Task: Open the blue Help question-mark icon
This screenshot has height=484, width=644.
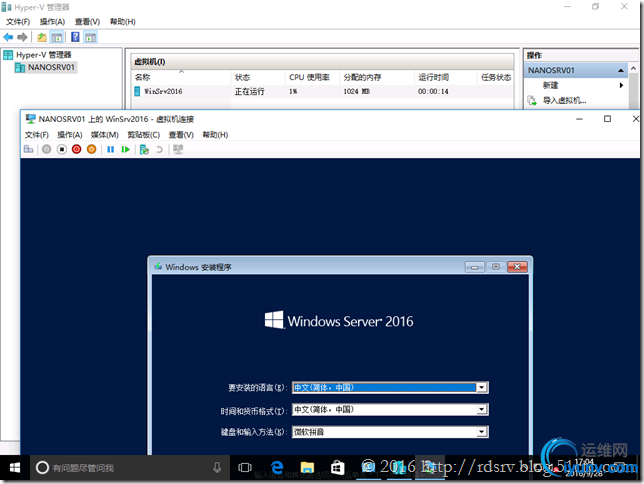Action: point(75,37)
